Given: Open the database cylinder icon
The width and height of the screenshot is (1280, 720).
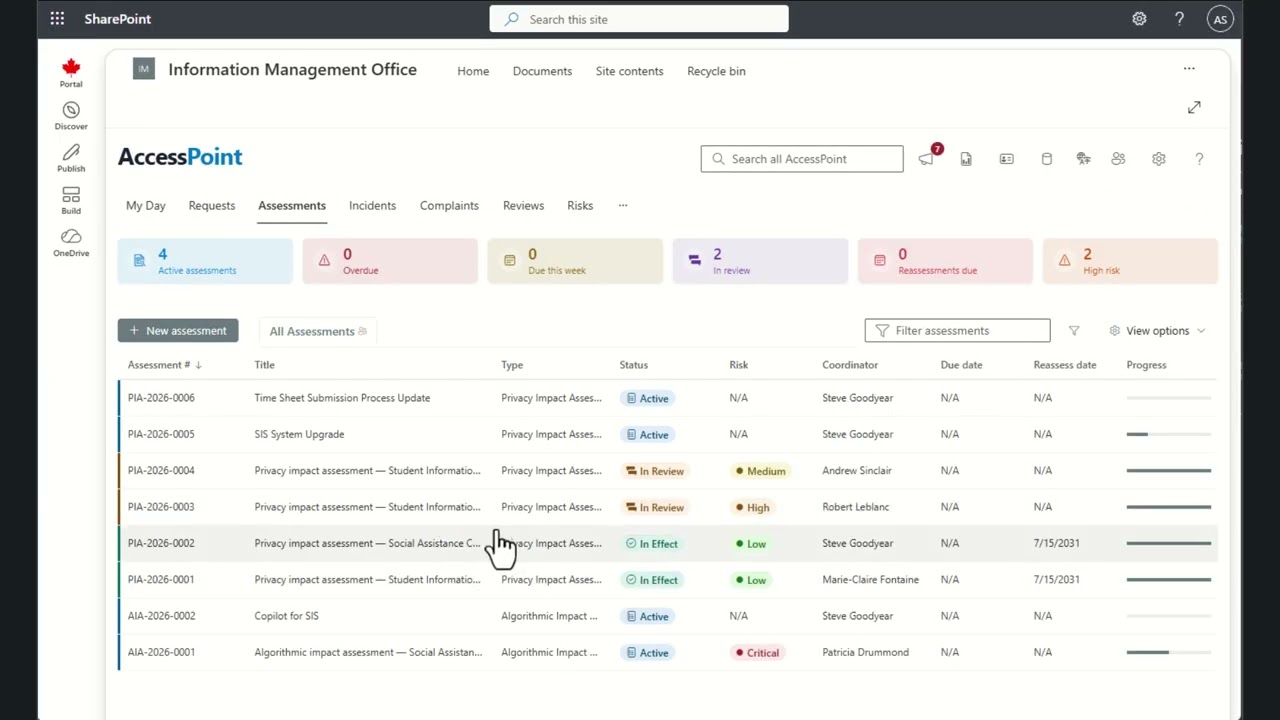Looking at the screenshot, I should point(1046,159).
